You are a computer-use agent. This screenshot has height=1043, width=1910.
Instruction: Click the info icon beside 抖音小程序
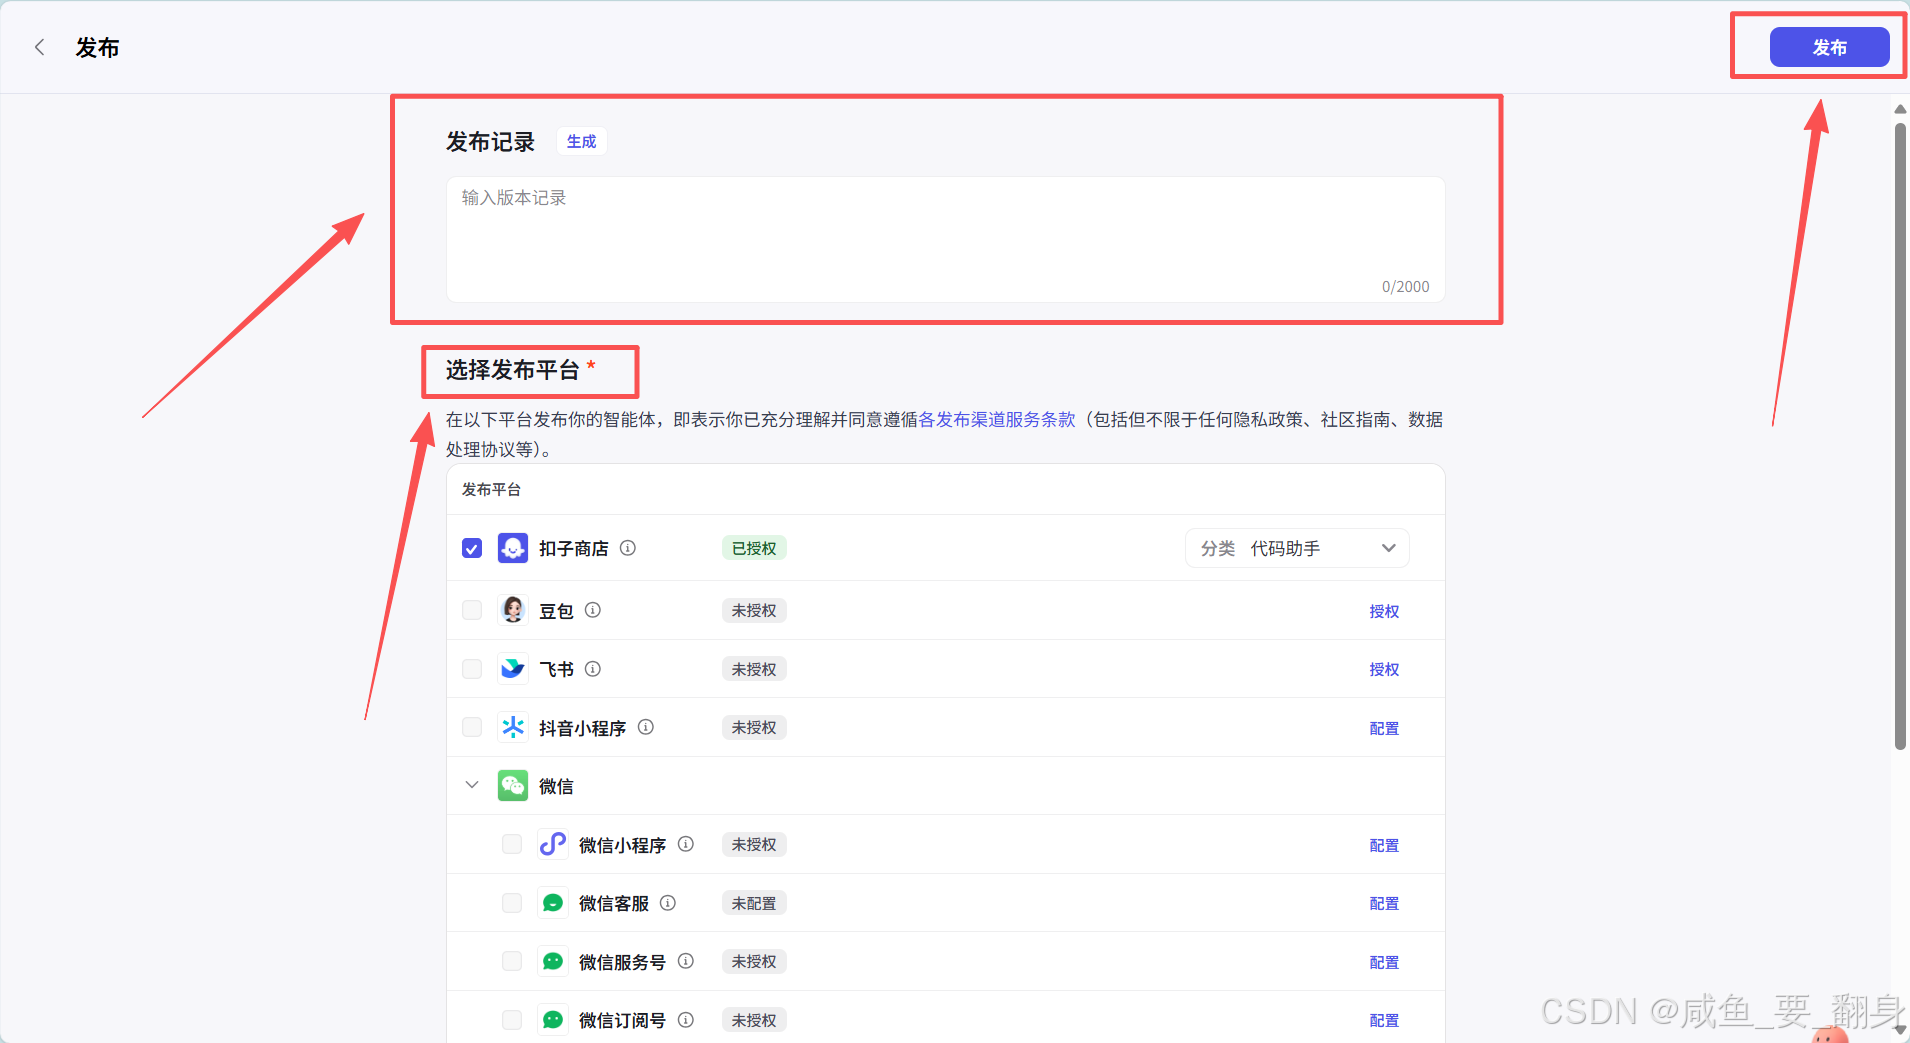(646, 727)
